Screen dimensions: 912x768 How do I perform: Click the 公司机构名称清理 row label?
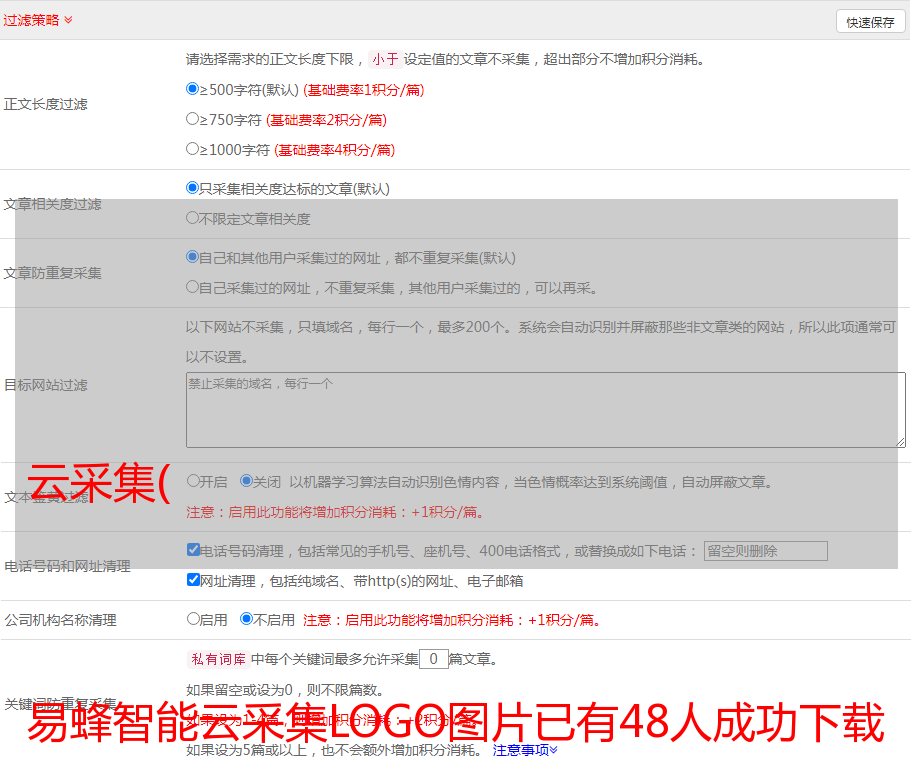(x=60, y=620)
